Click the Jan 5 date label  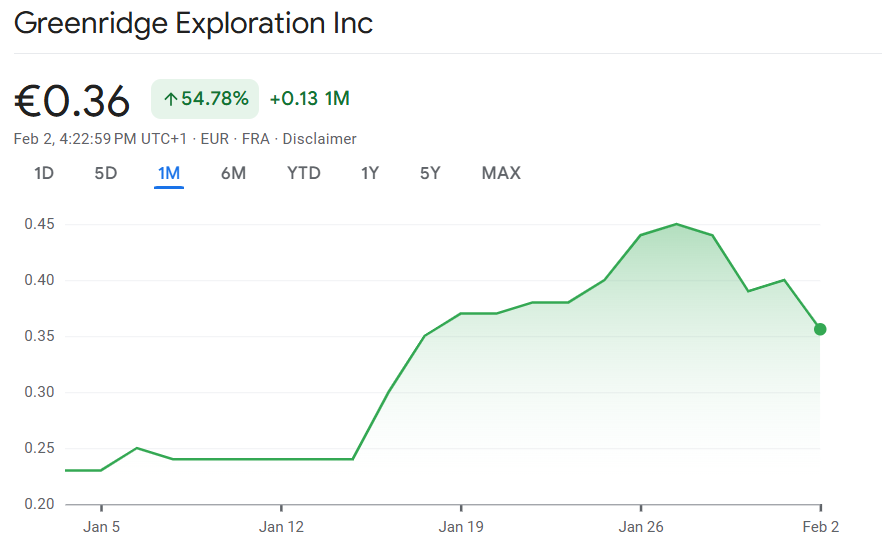tap(102, 526)
